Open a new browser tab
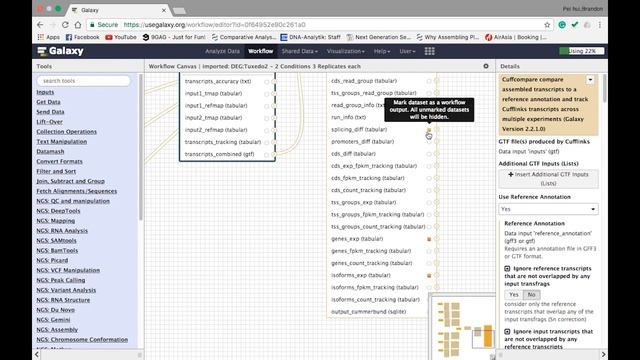Viewport: 640px width, 360px height. point(179,10)
